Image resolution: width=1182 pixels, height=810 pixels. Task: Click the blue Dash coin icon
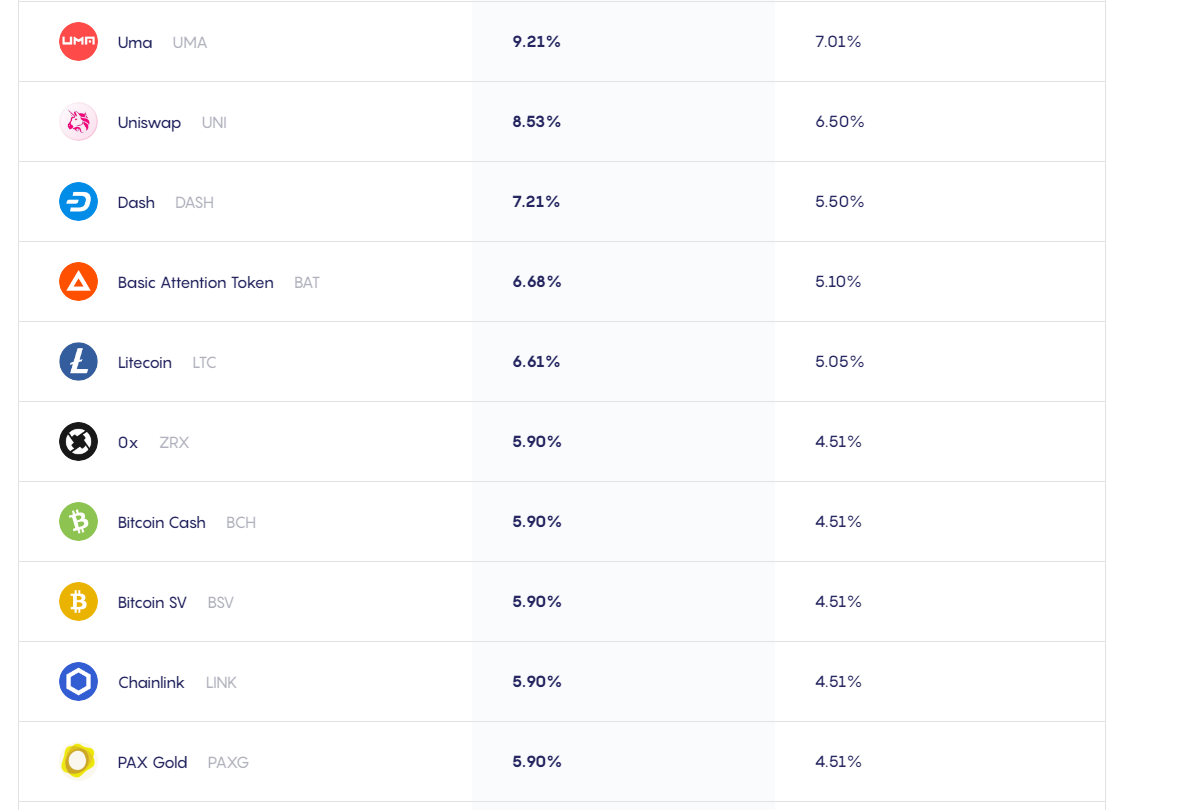click(78, 201)
